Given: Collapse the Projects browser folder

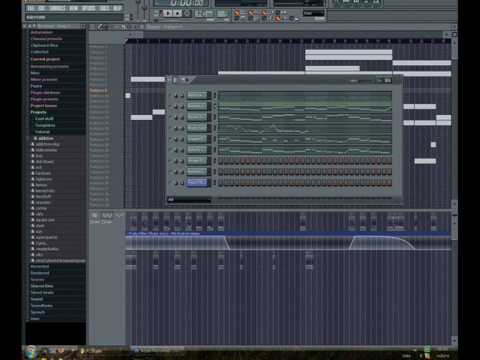Looking at the screenshot, I should (x=38, y=112).
